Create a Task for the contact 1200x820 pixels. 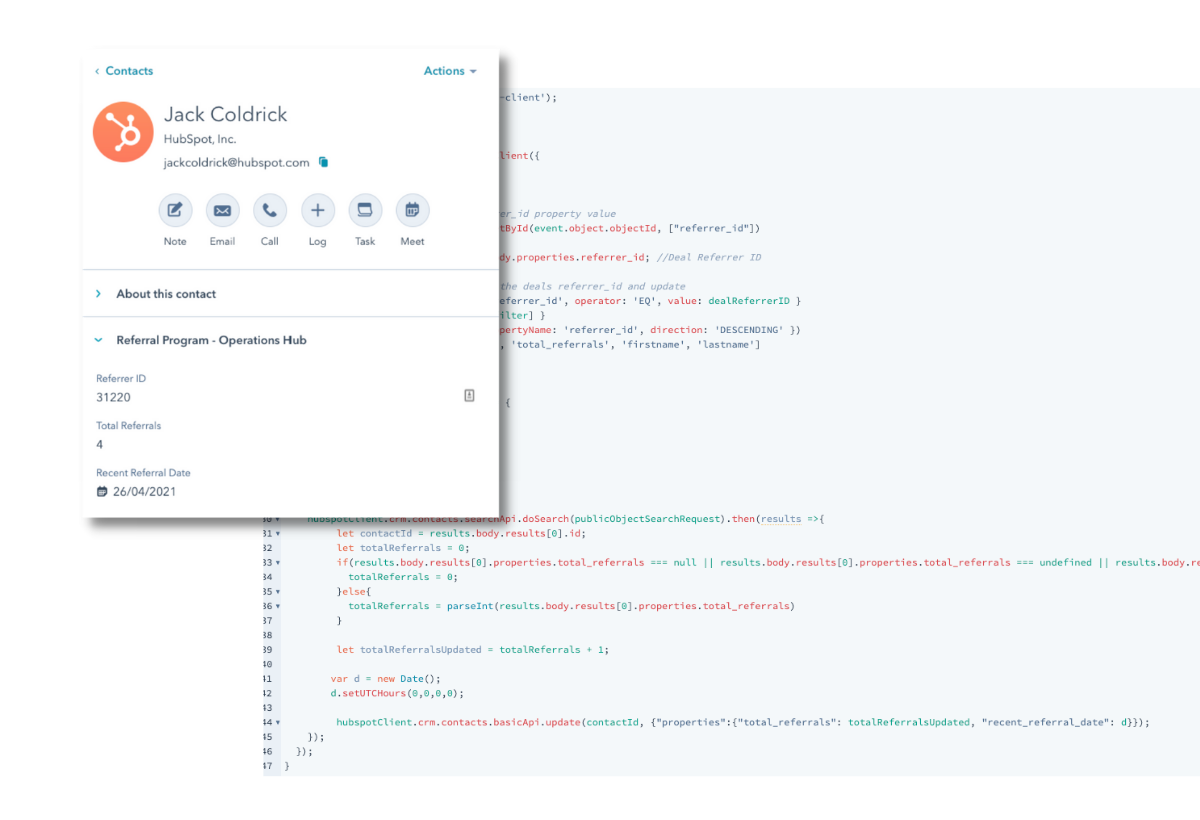(x=365, y=210)
